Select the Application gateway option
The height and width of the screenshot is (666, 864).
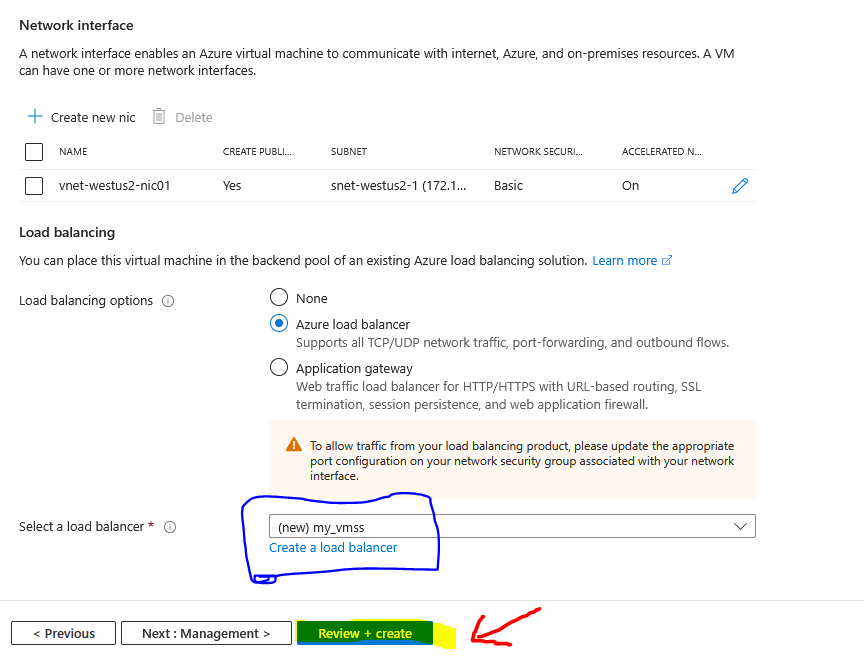[x=279, y=367]
